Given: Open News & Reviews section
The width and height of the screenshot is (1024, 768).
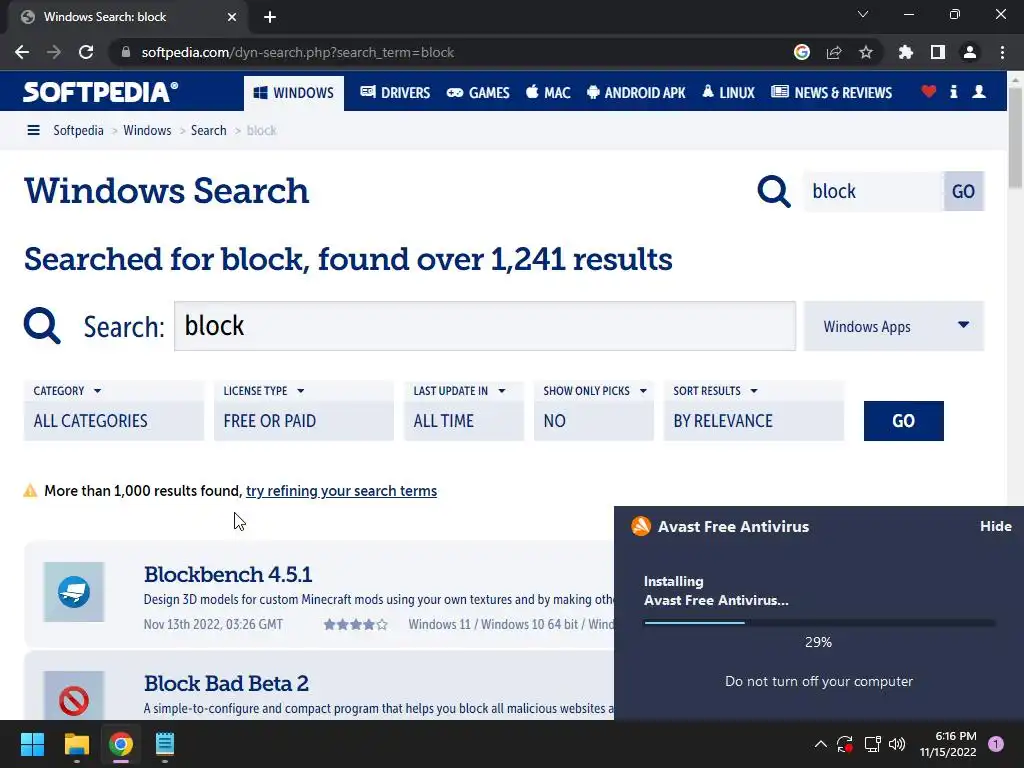Looking at the screenshot, I should pos(831,93).
